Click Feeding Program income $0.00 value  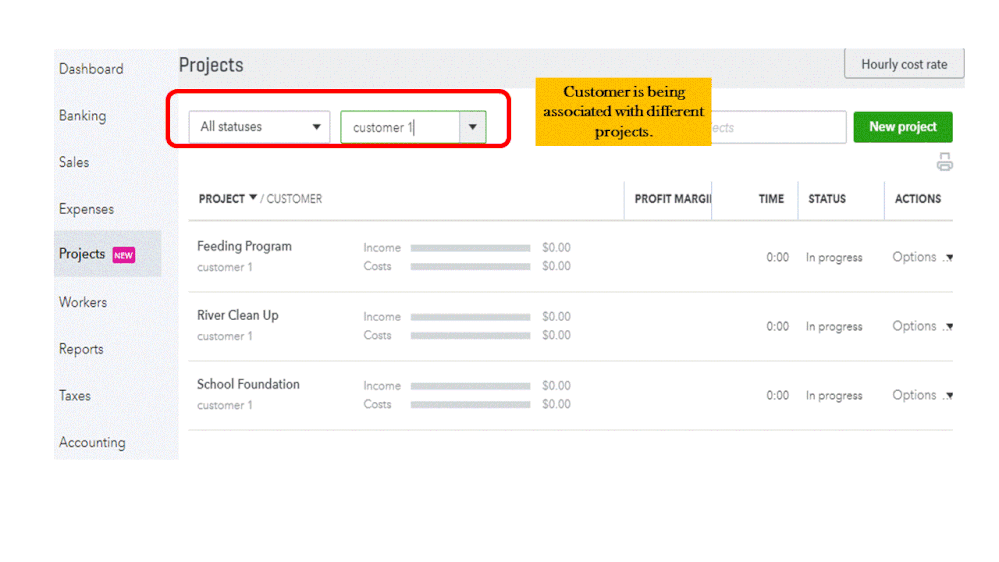556,247
